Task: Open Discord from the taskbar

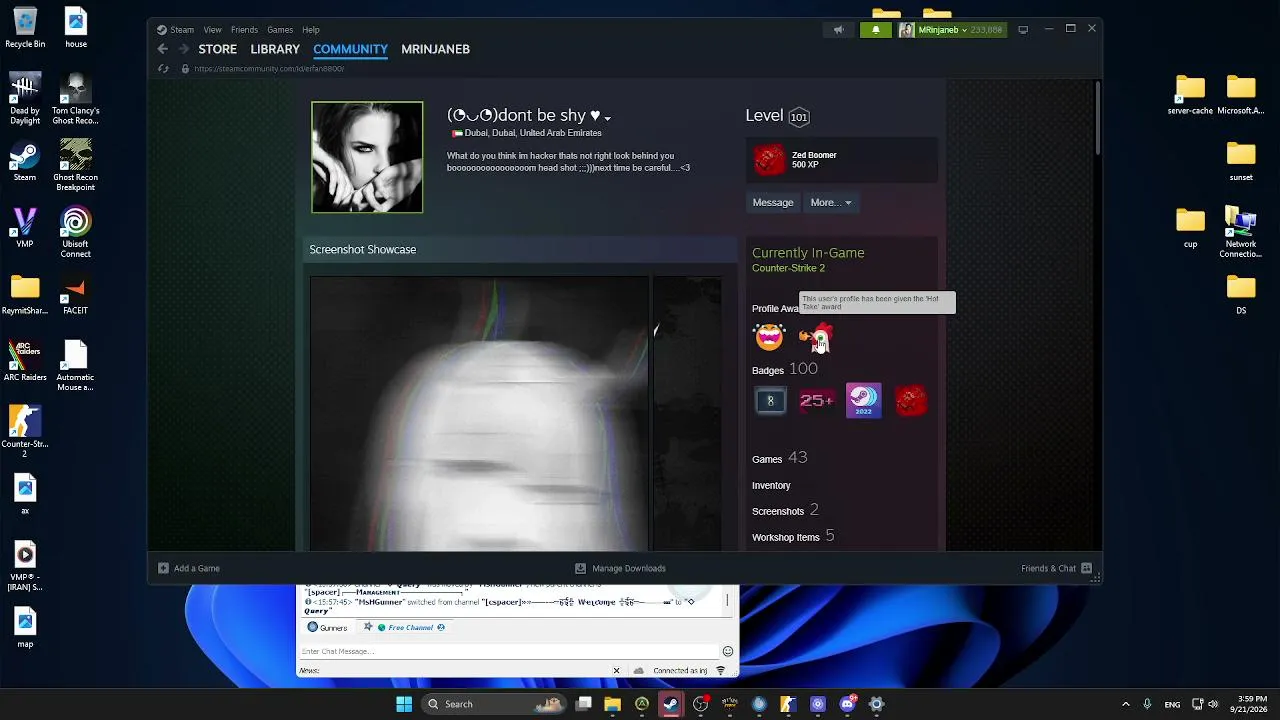Action: [x=847, y=704]
